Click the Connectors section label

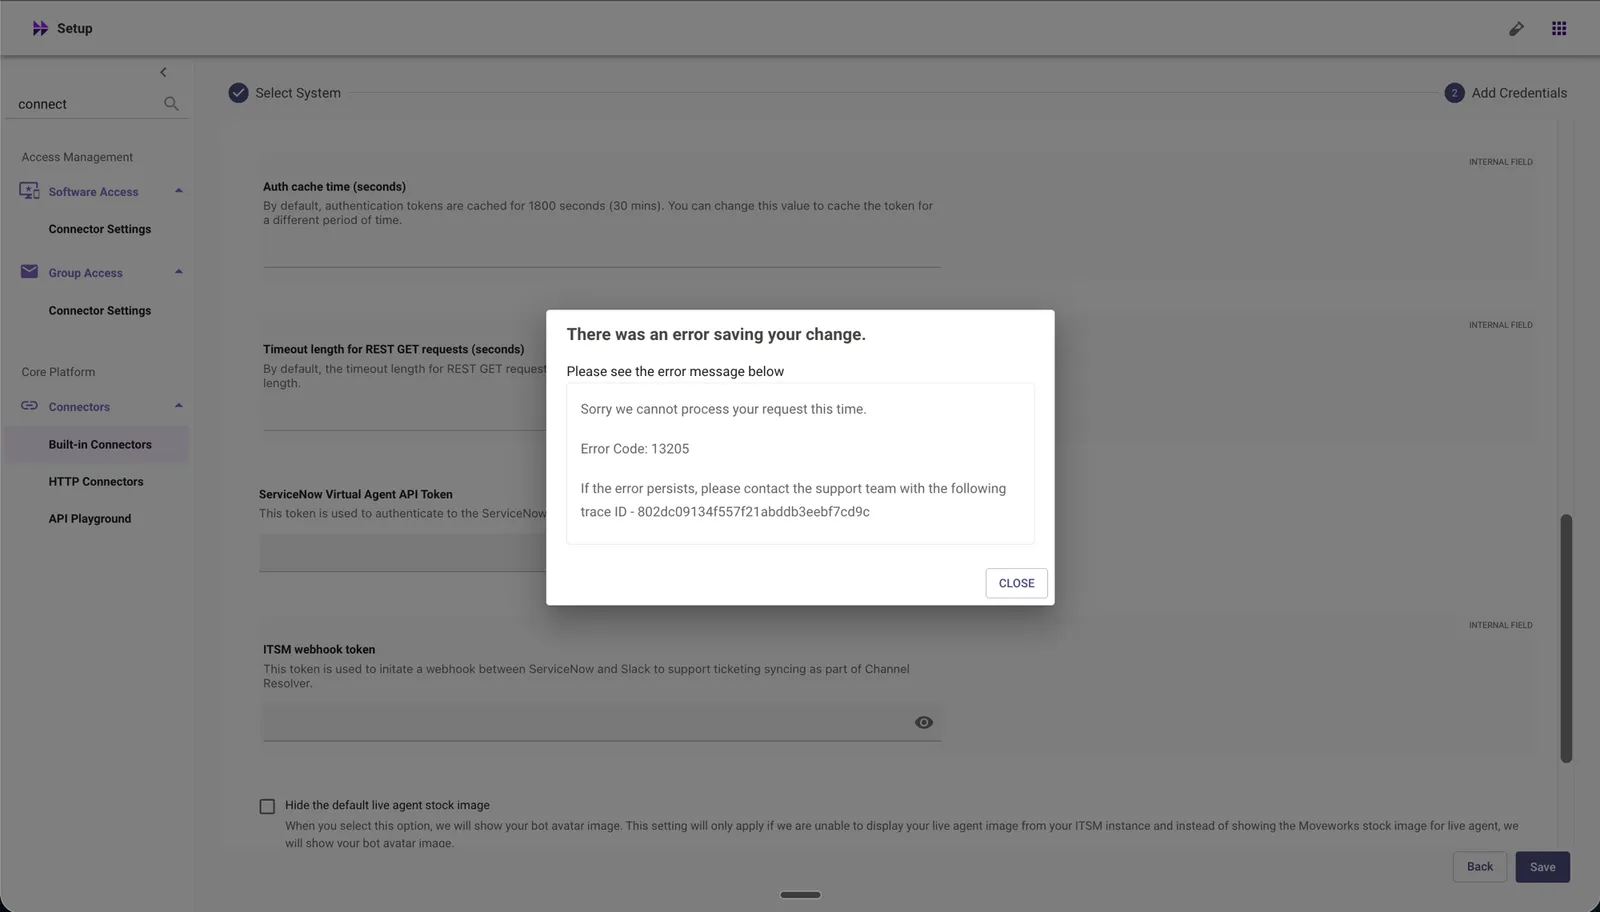click(x=79, y=407)
